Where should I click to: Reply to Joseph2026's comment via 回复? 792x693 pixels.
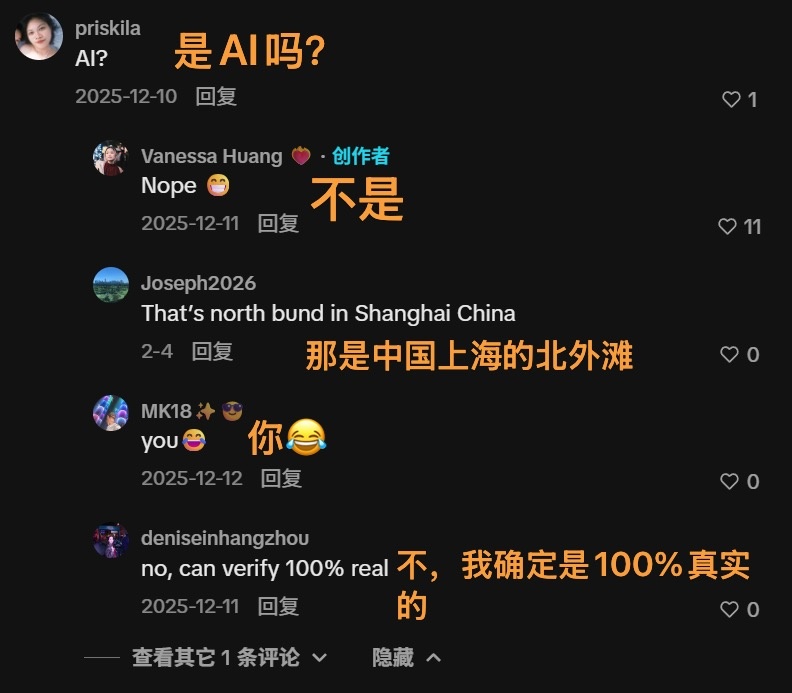(212, 351)
